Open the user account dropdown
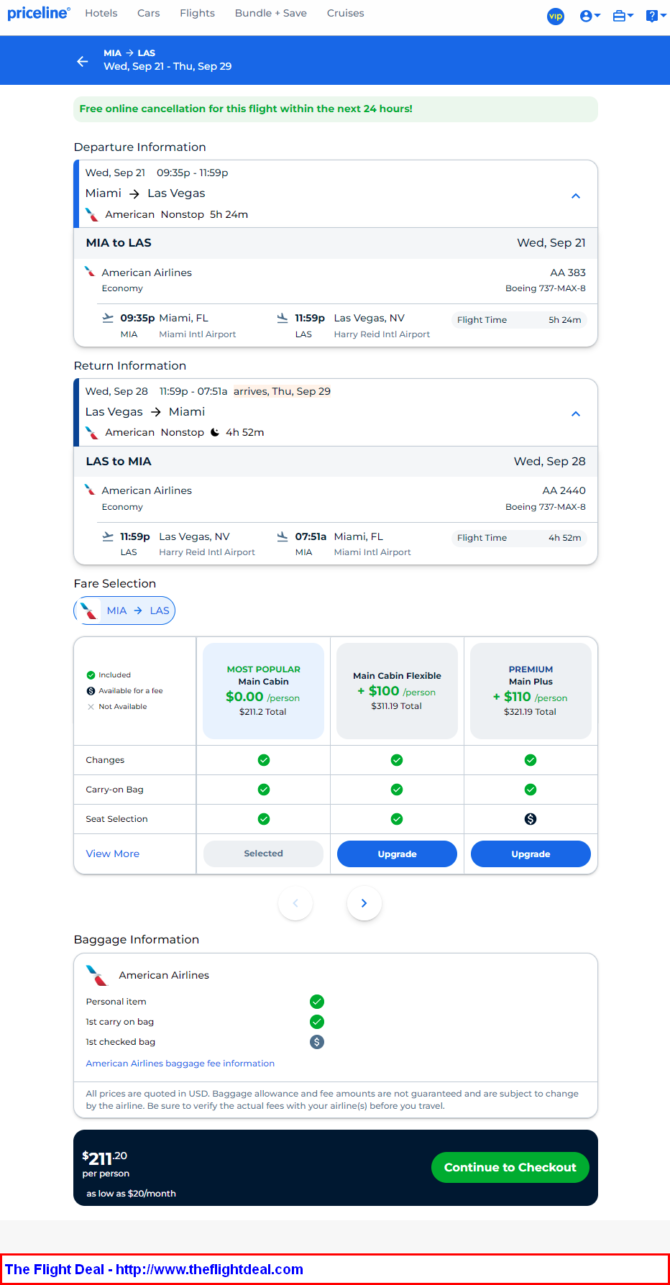The image size is (670, 1285). [x=590, y=16]
